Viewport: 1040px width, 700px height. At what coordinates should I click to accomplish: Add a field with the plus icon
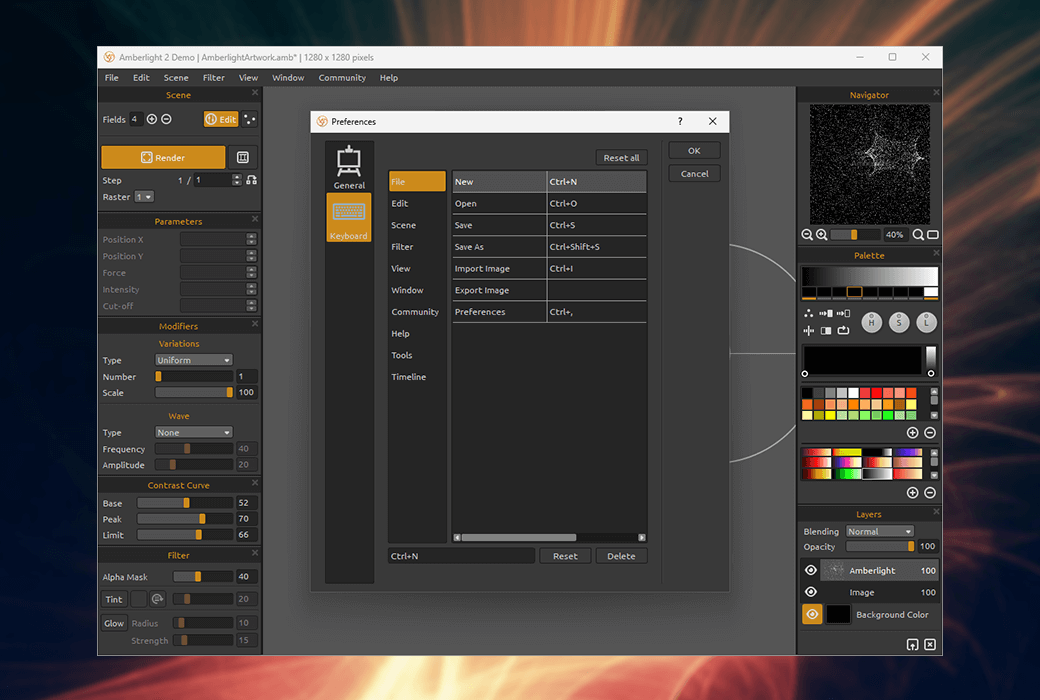coord(152,119)
